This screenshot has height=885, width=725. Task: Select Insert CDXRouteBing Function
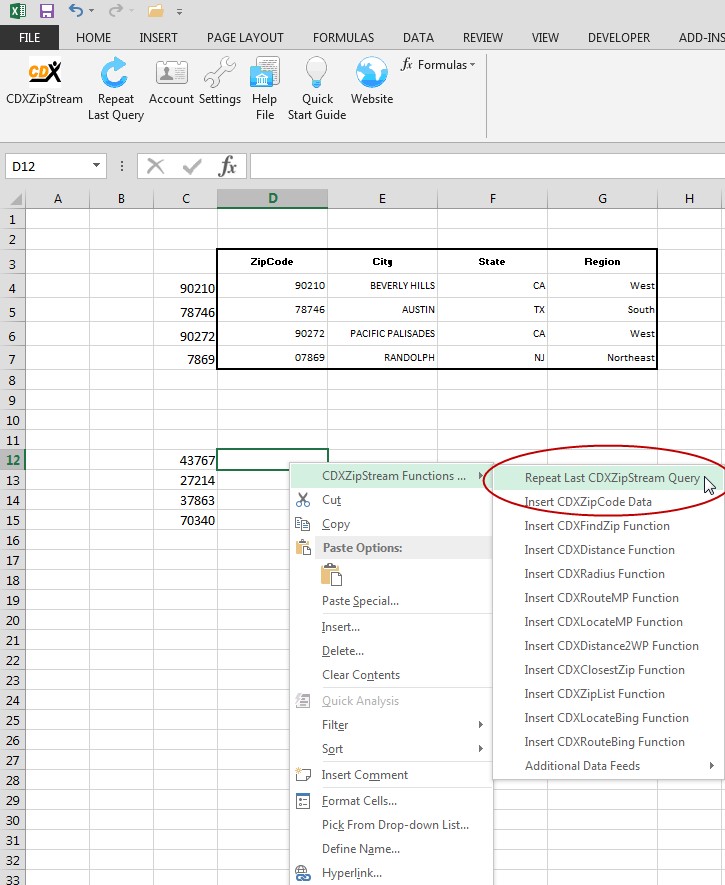point(608,742)
